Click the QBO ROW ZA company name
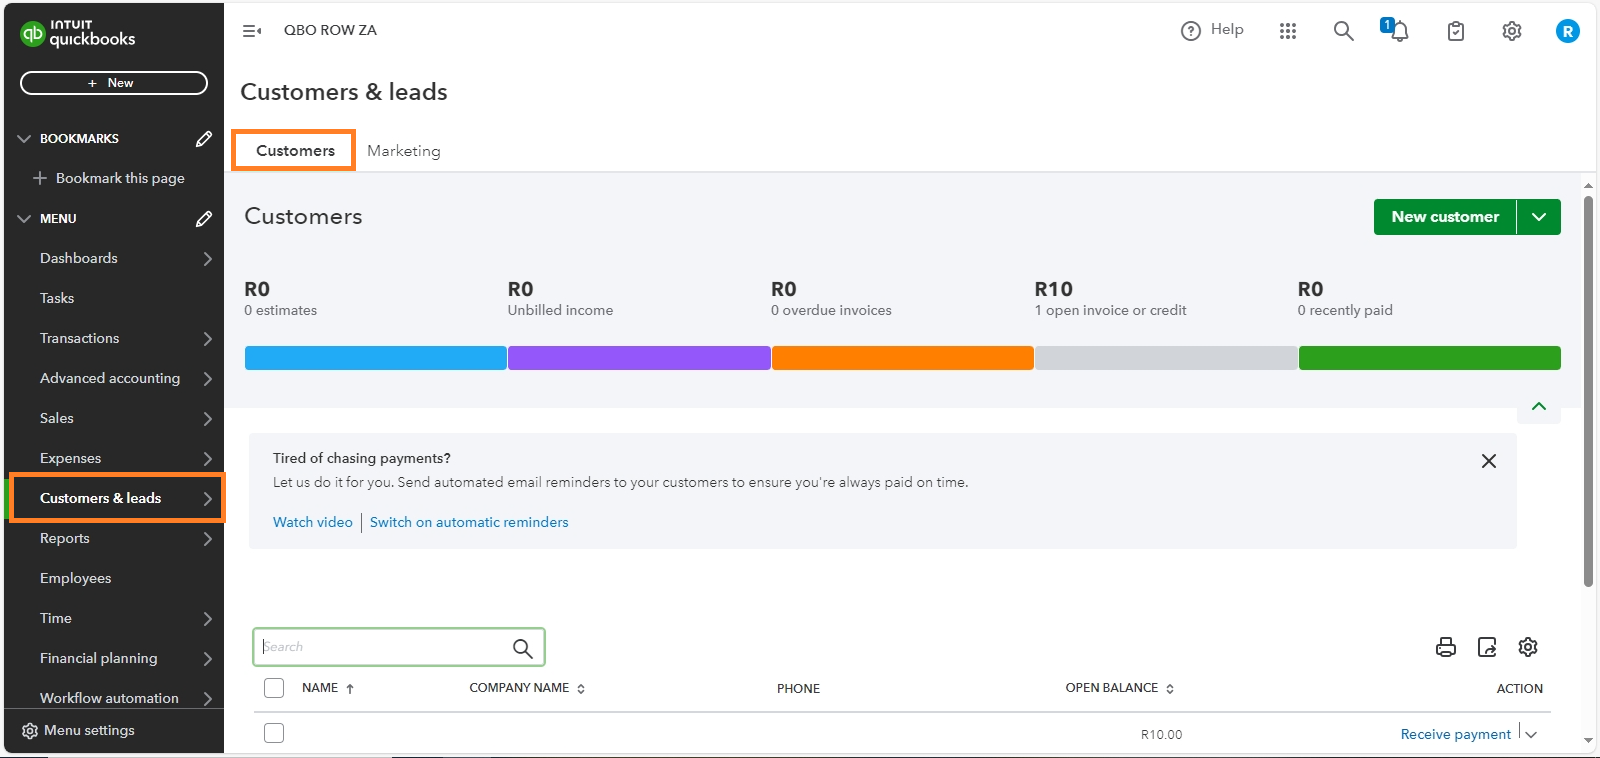Image resolution: width=1600 pixels, height=758 pixels. [330, 30]
